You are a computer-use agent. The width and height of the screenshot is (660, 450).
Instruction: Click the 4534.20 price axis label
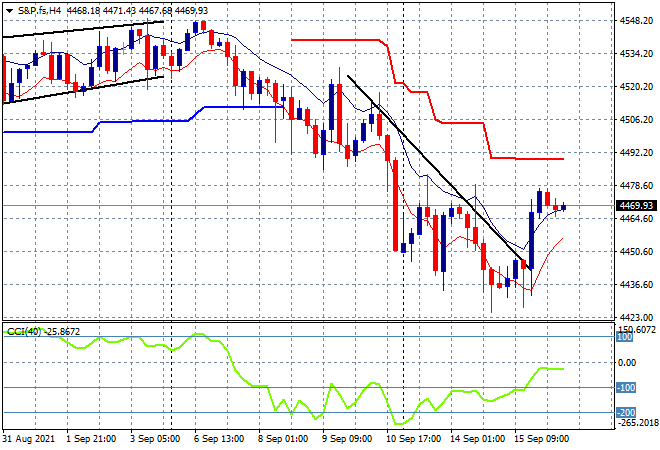pos(636,53)
